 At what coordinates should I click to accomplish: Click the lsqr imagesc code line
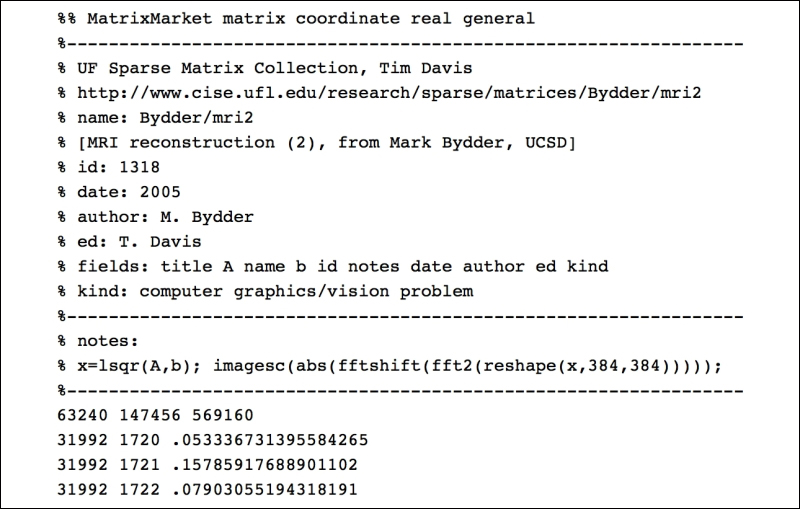390,366
